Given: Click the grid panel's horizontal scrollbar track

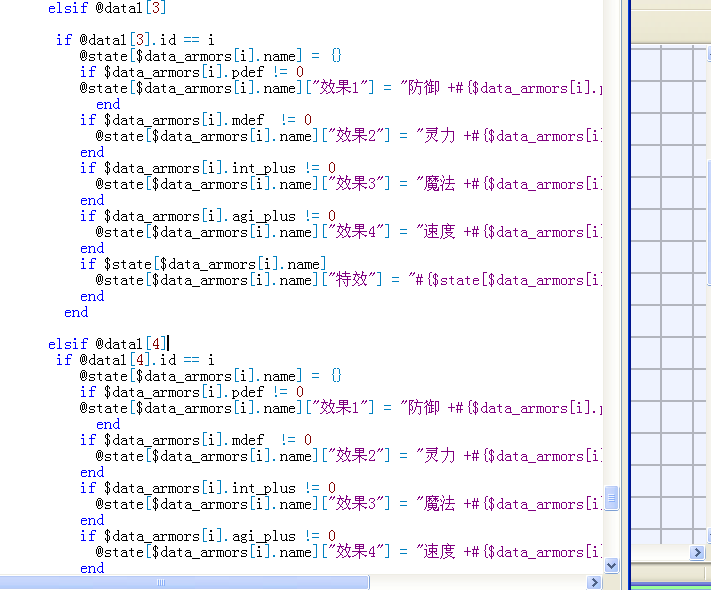Looking at the screenshot, I should pyautogui.click(x=660, y=552).
